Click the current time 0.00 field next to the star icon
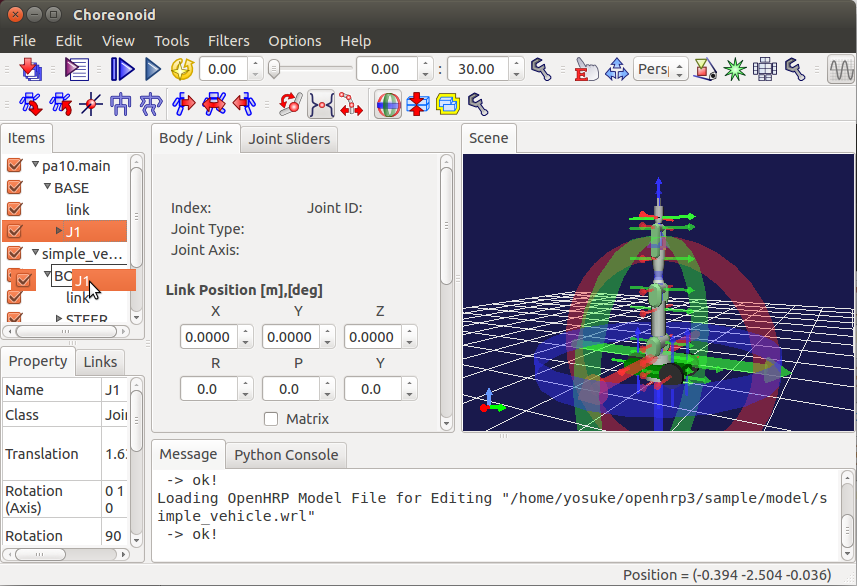This screenshot has height=586, width=857. coord(223,69)
